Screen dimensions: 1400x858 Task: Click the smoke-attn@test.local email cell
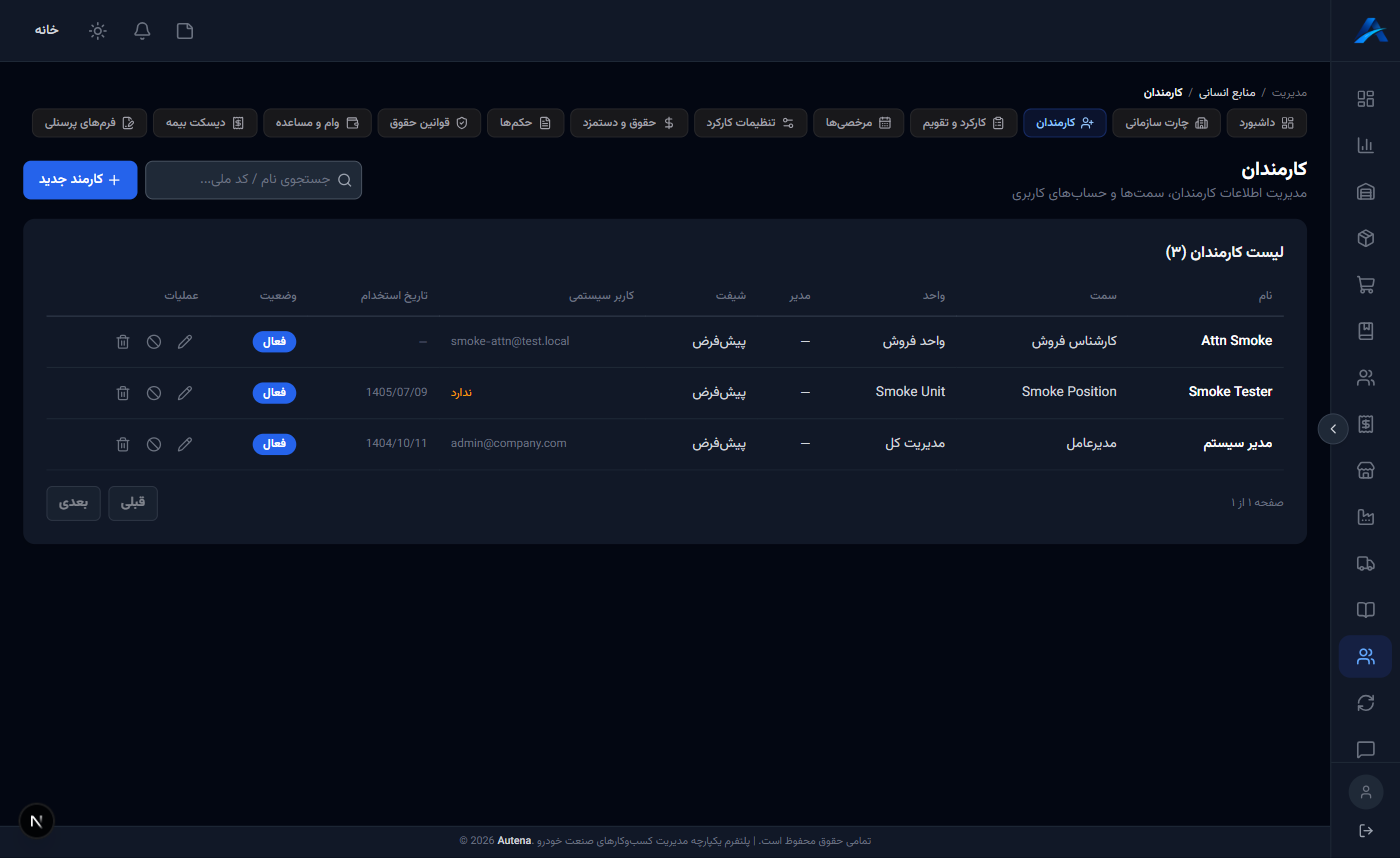510,341
